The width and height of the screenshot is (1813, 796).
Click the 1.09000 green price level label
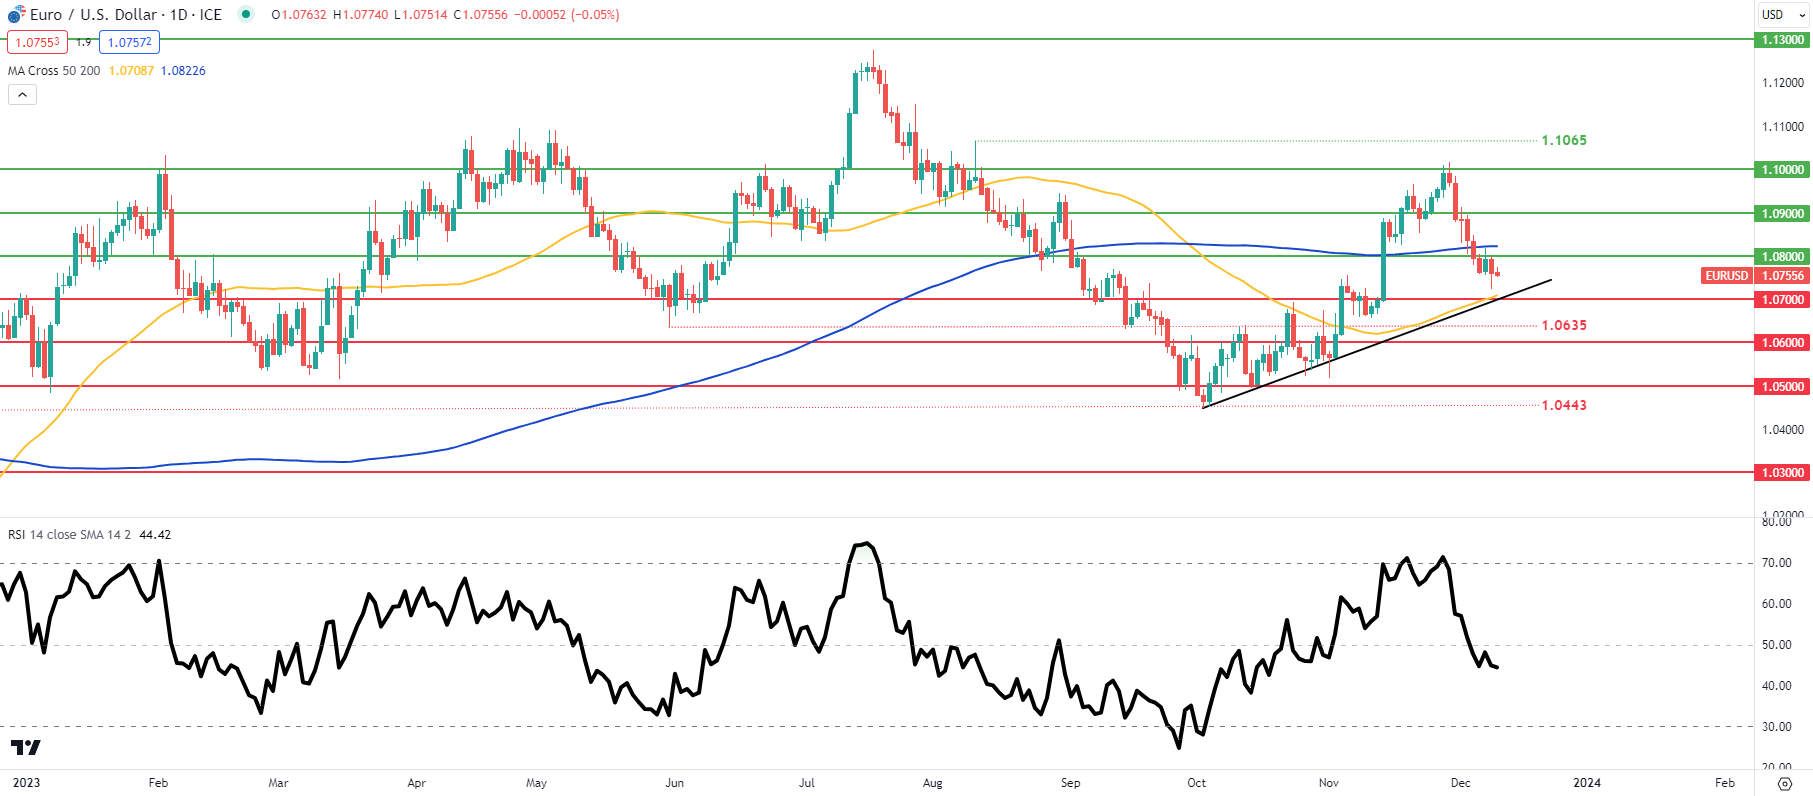point(1782,213)
